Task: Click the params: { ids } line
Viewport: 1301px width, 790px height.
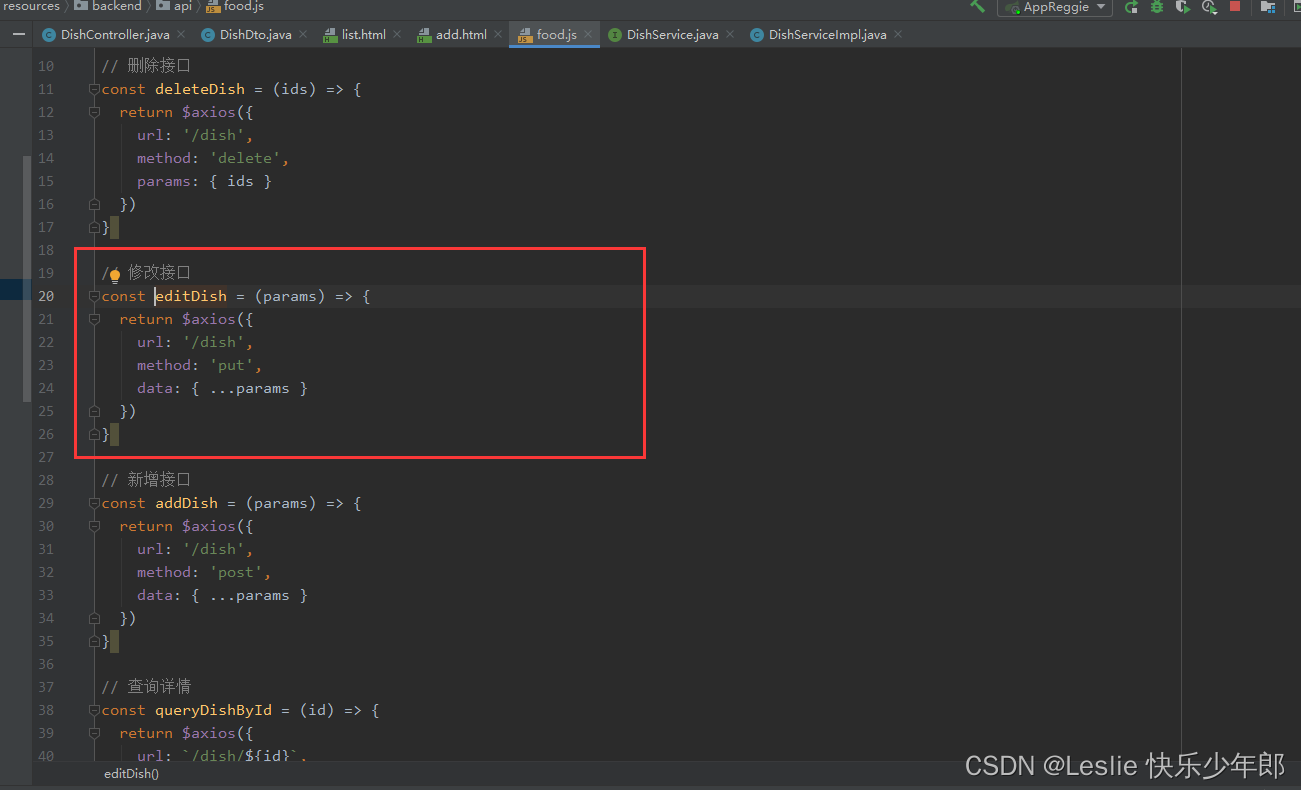Action: (204, 181)
